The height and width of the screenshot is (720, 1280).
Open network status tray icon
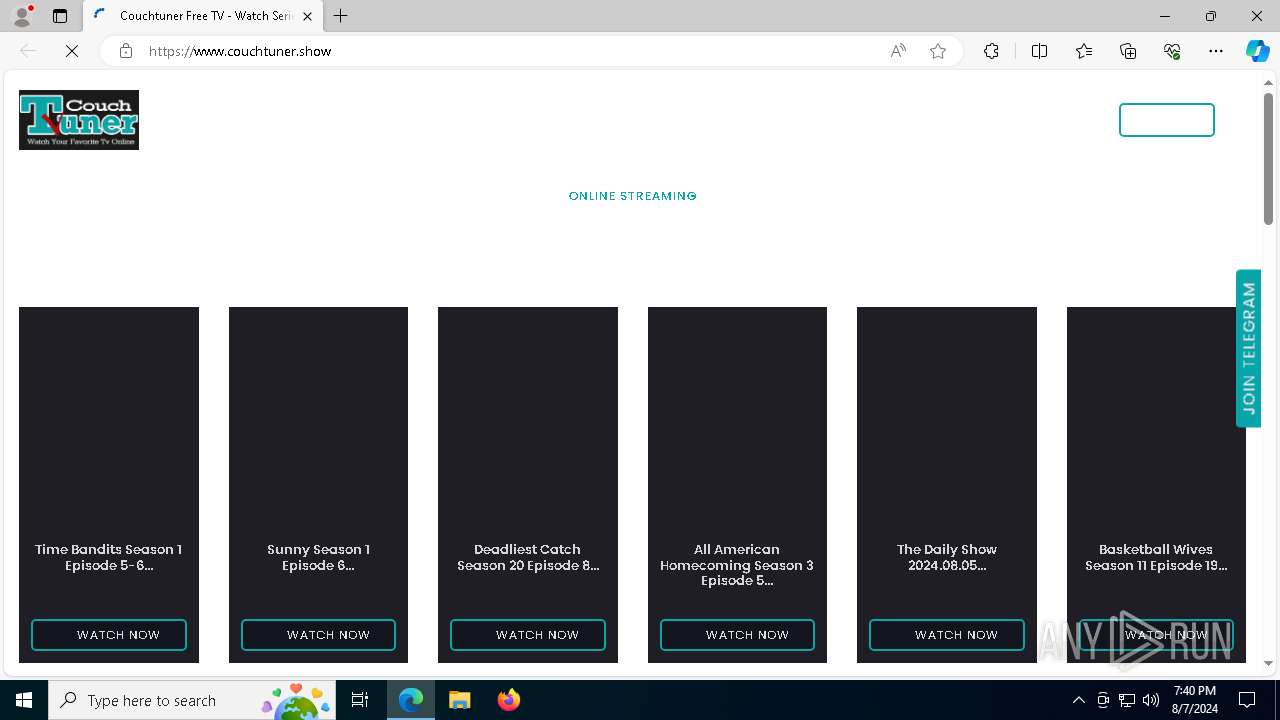[1127, 700]
